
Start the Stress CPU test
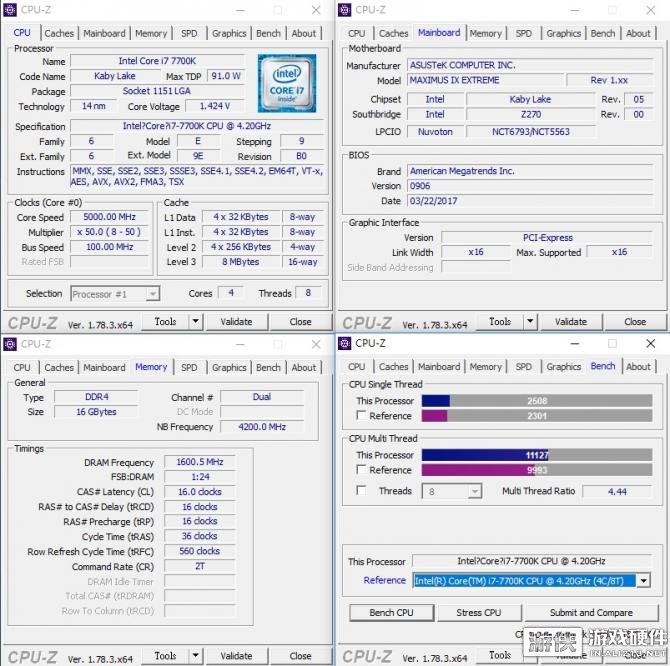[x=478, y=612]
